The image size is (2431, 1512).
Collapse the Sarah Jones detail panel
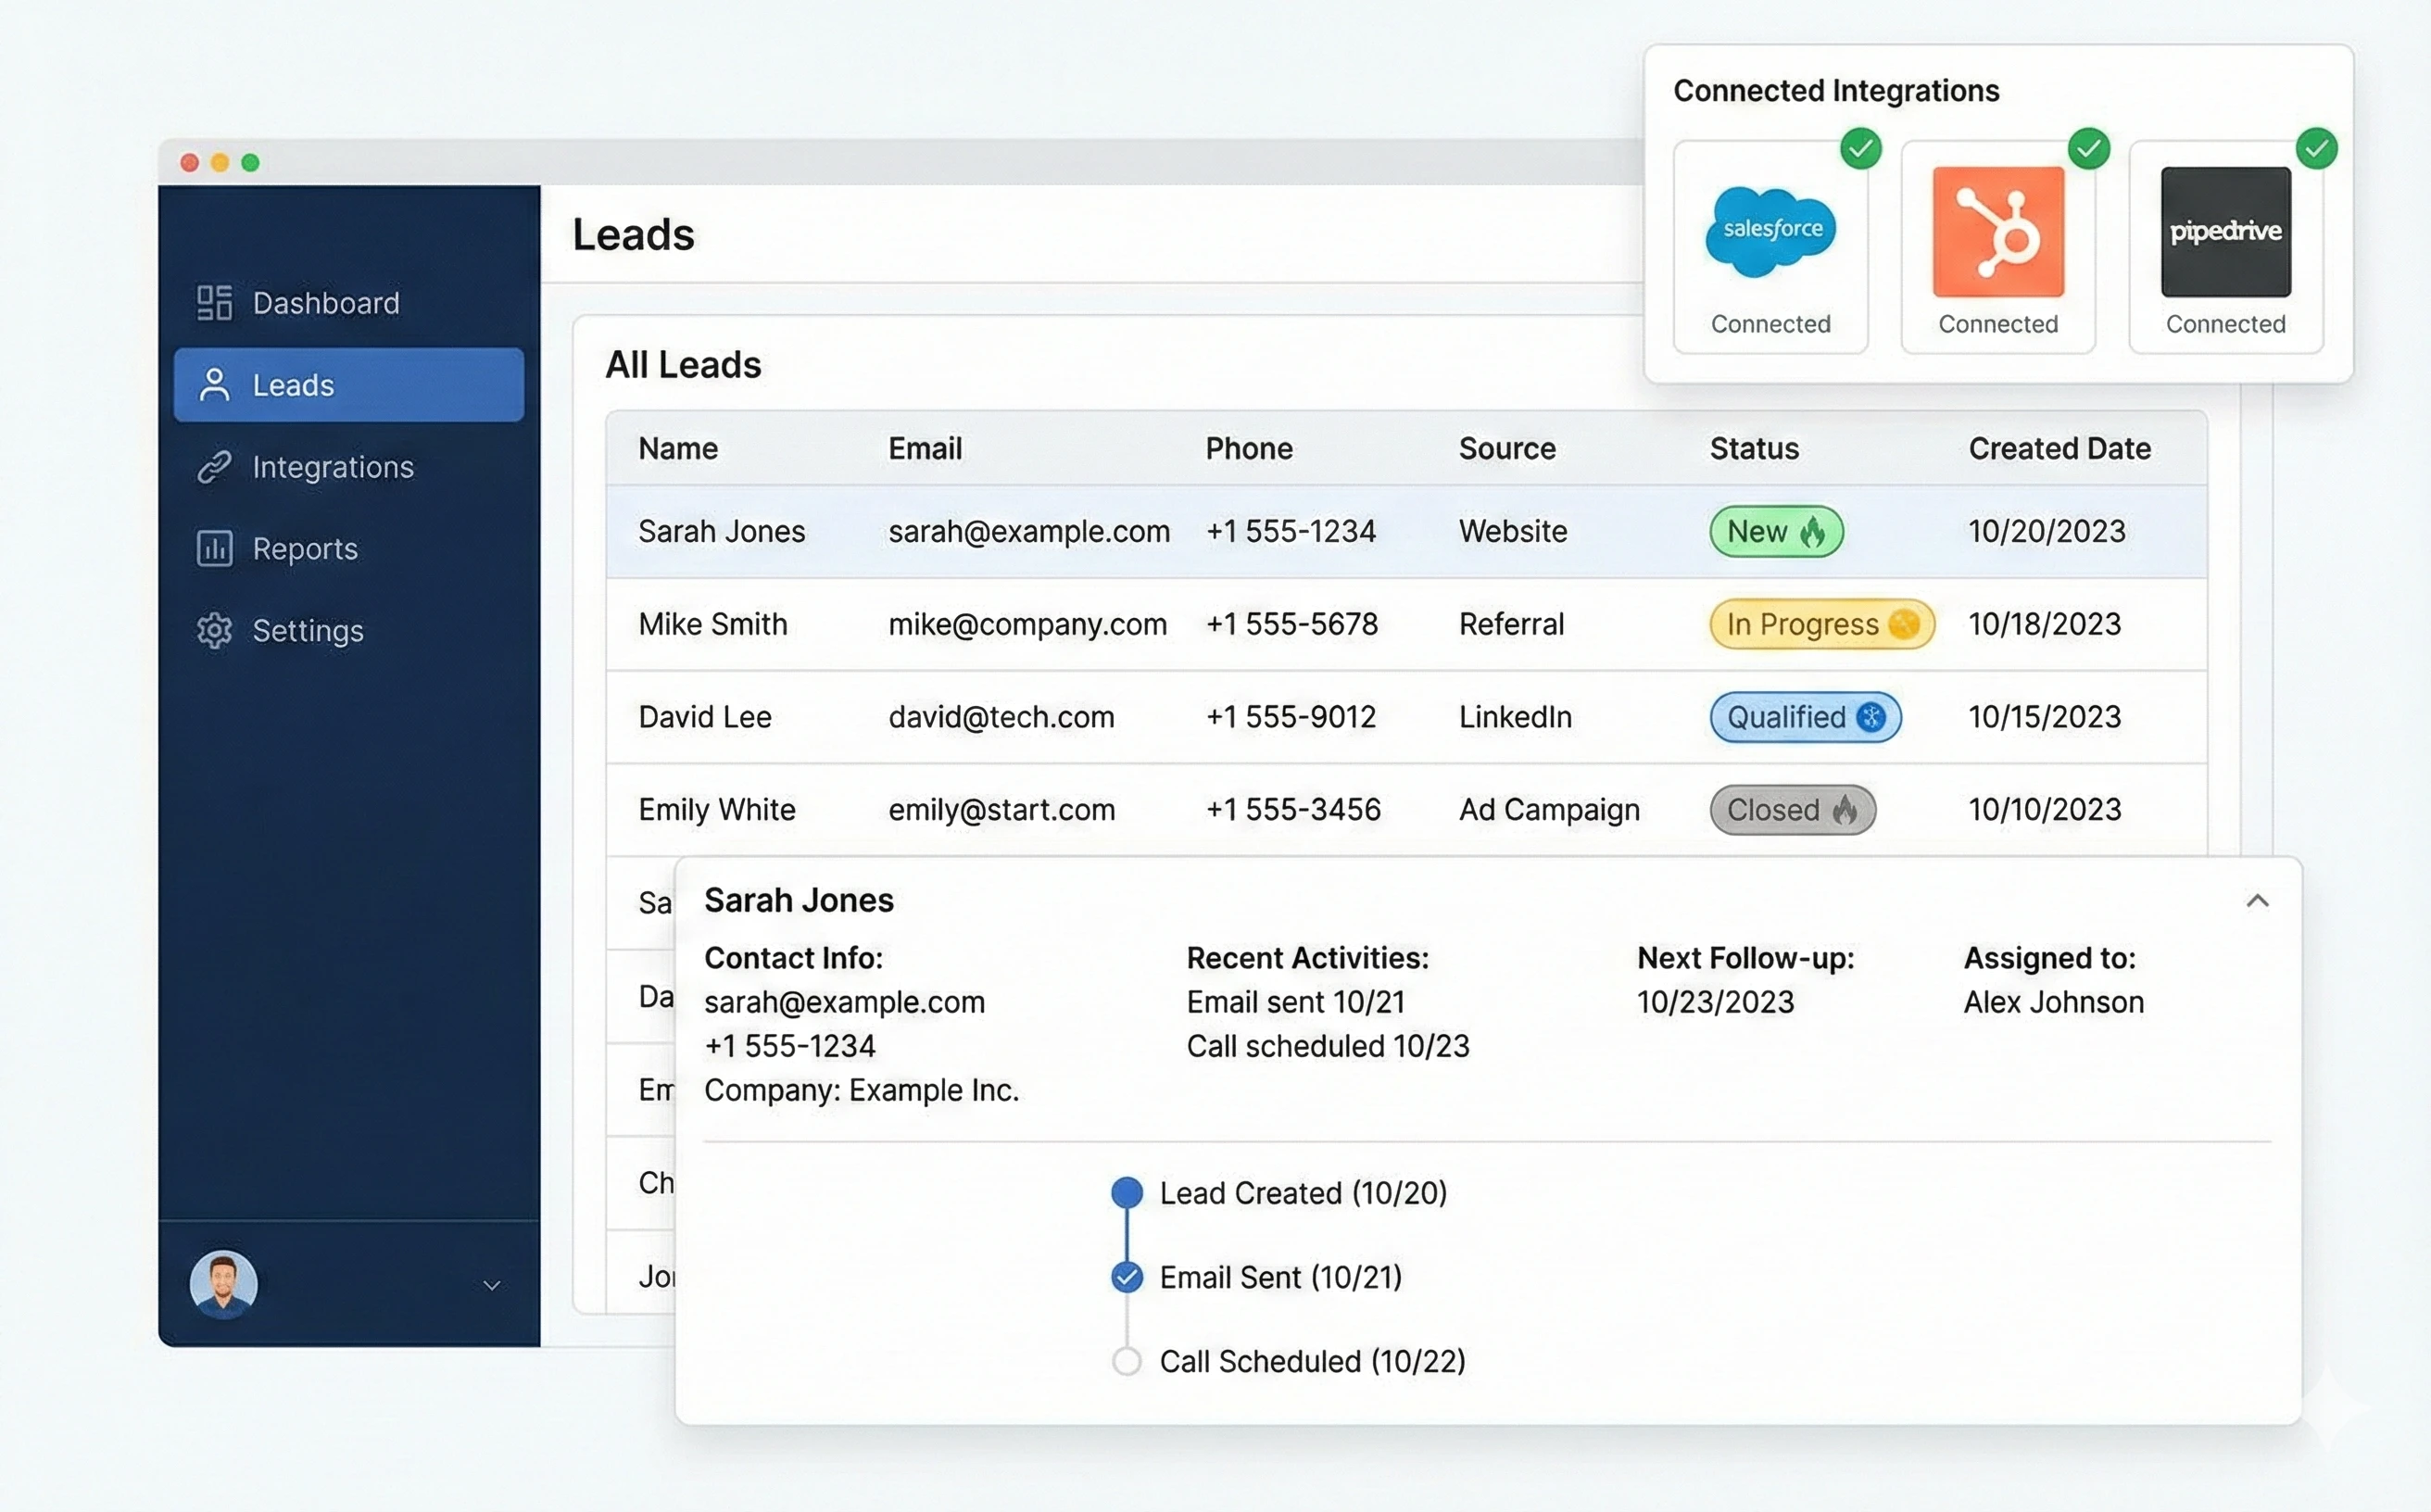(x=2258, y=901)
